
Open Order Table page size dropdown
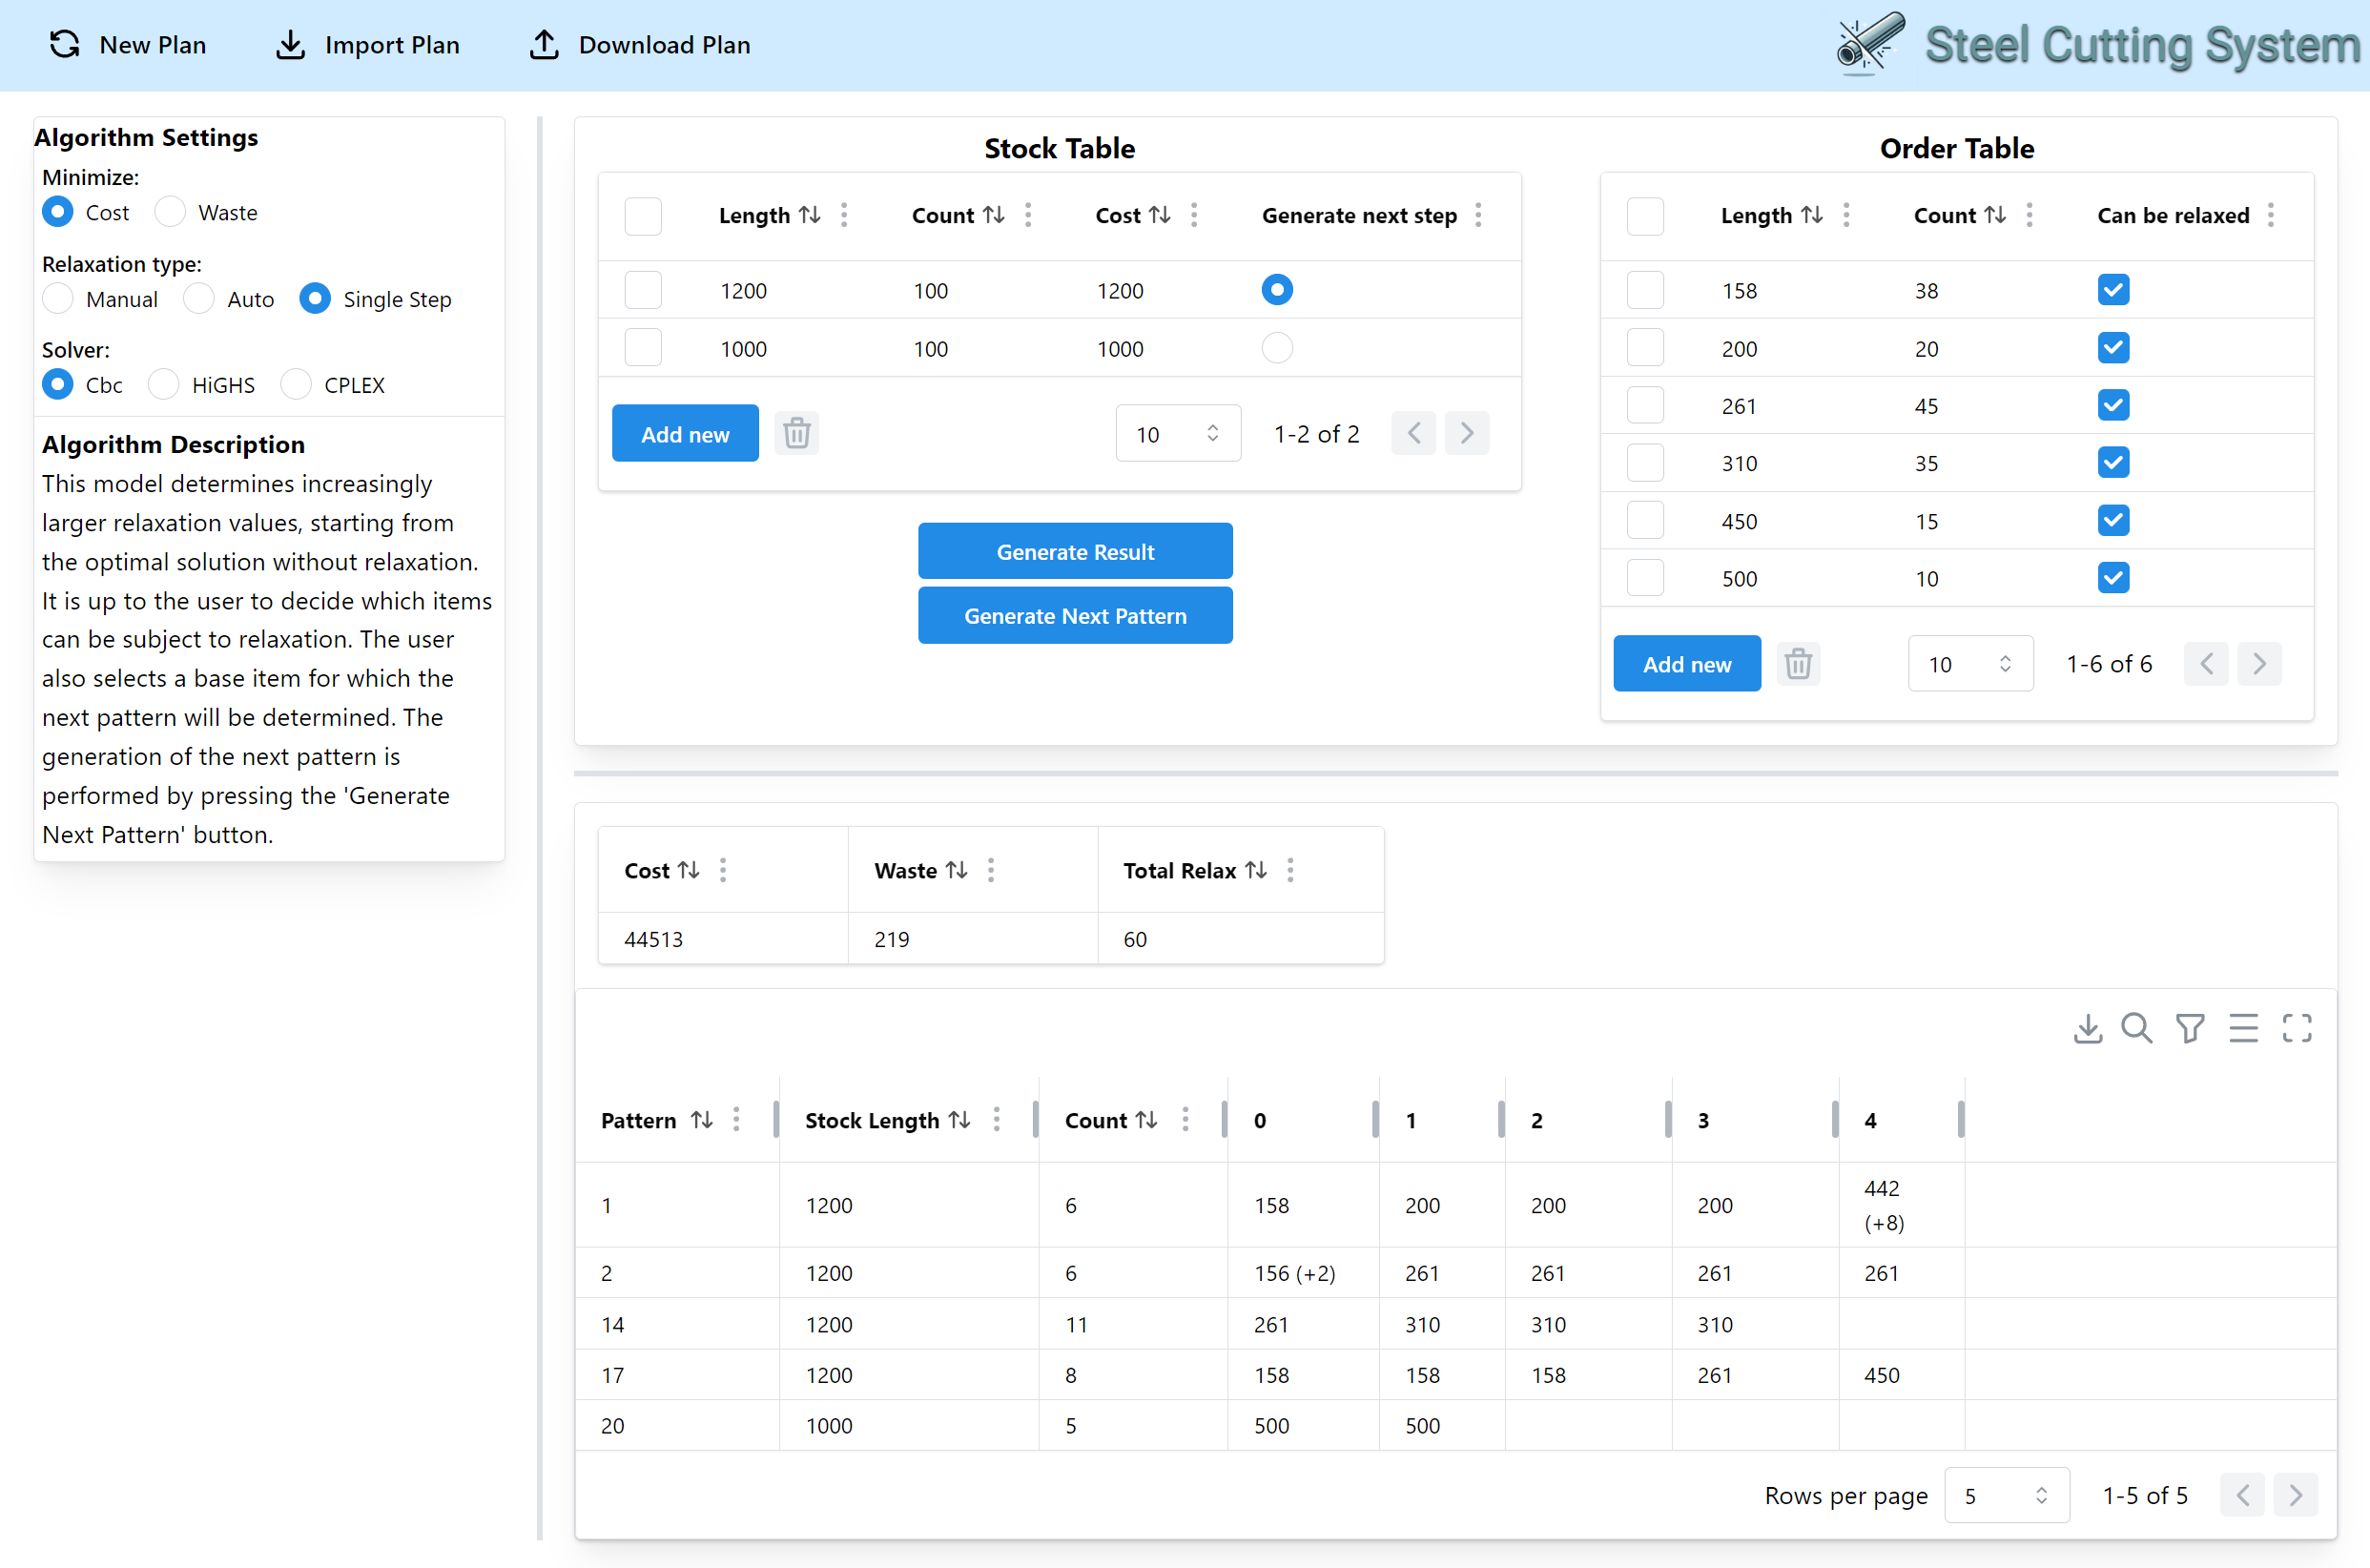(x=1969, y=664)
